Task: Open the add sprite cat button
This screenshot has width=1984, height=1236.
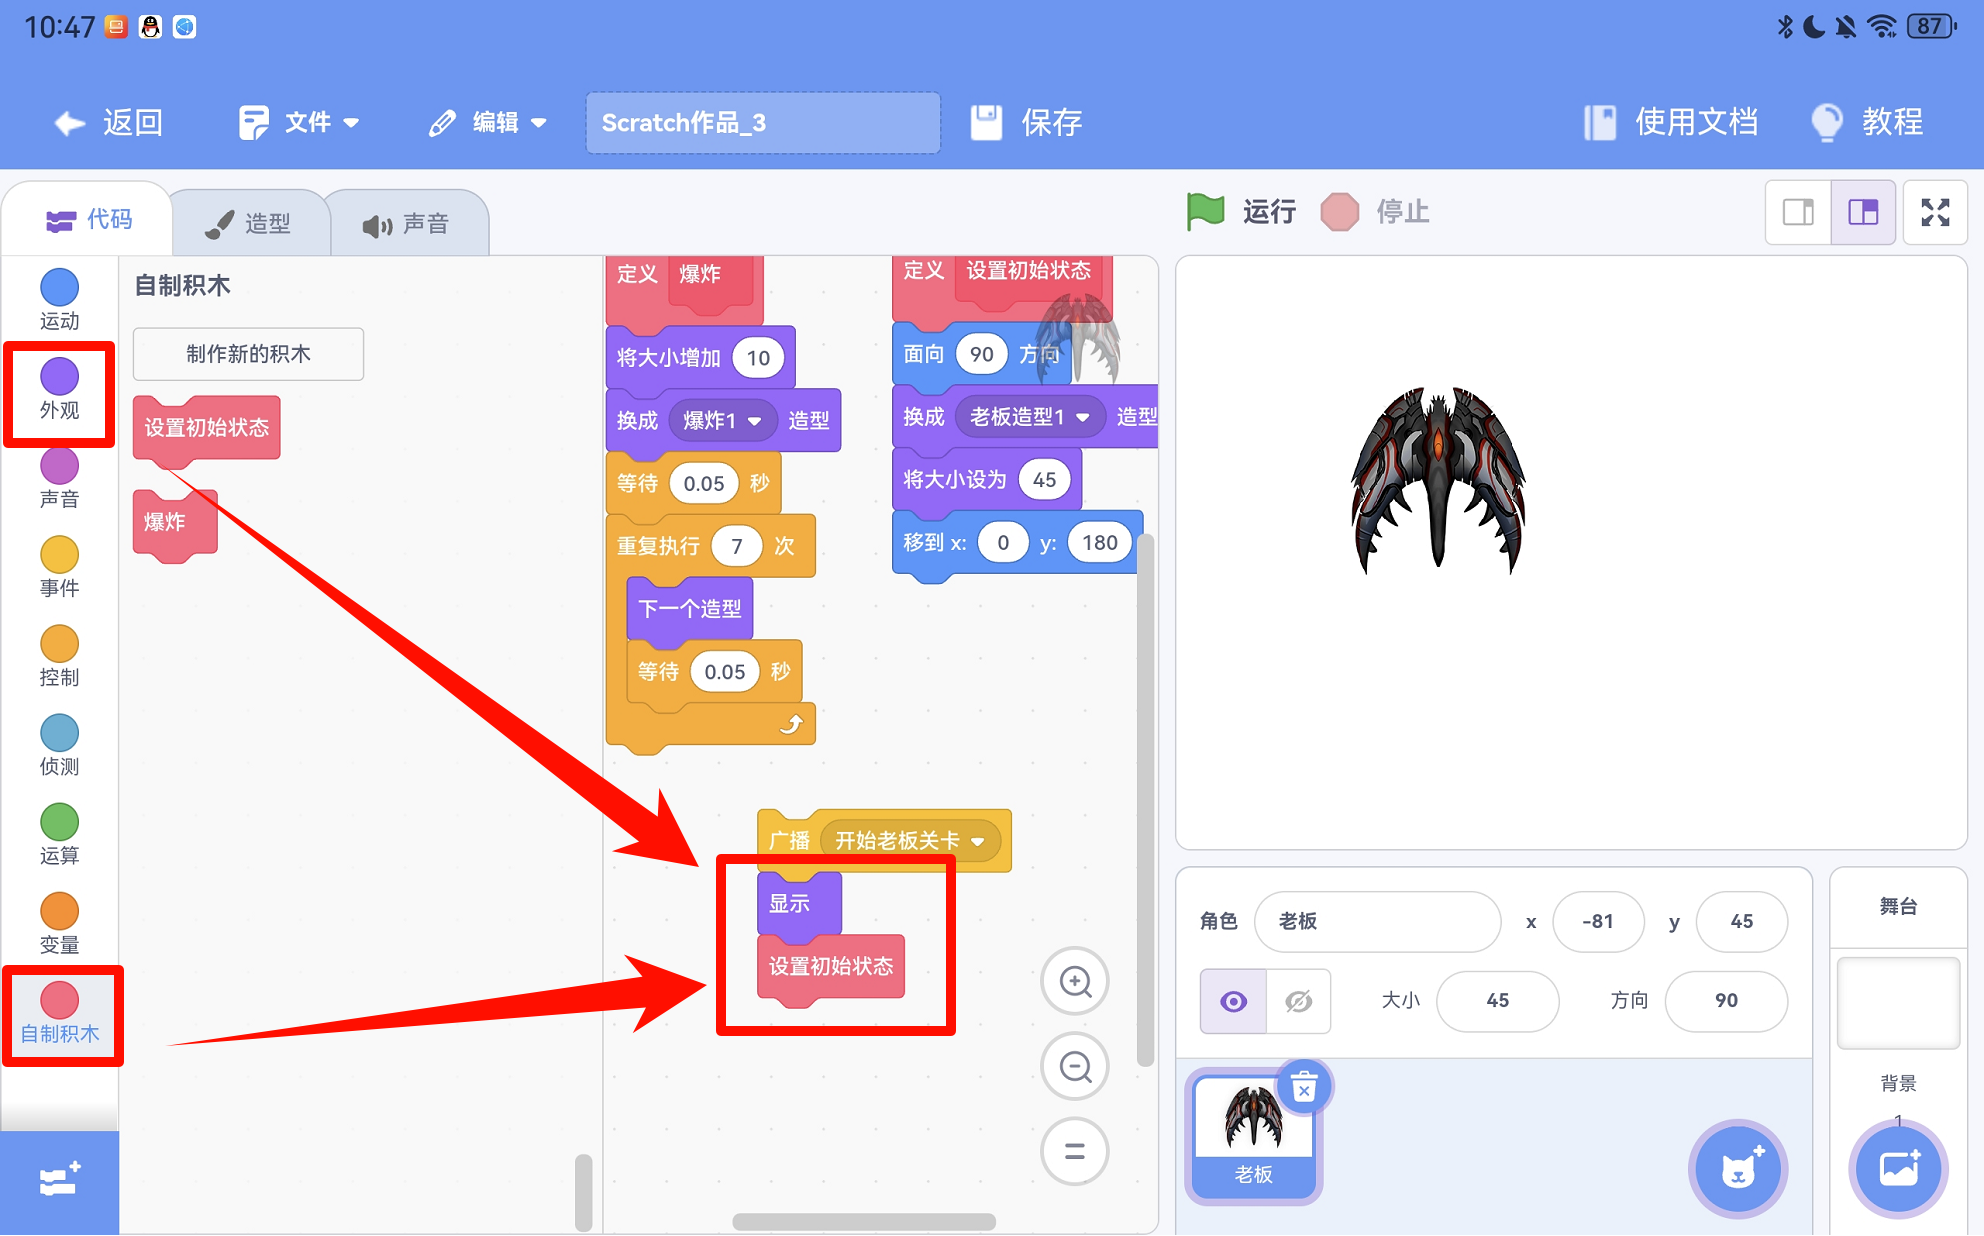Action: (1738, 1168)
